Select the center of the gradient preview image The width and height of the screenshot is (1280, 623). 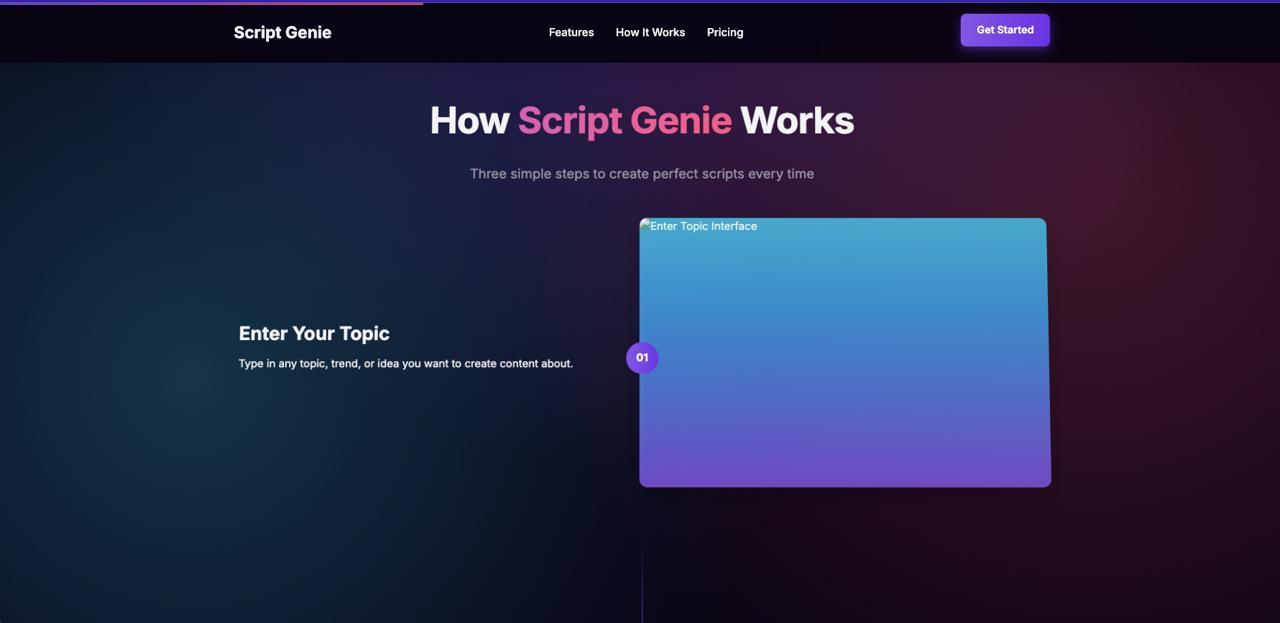coord(845,352)
